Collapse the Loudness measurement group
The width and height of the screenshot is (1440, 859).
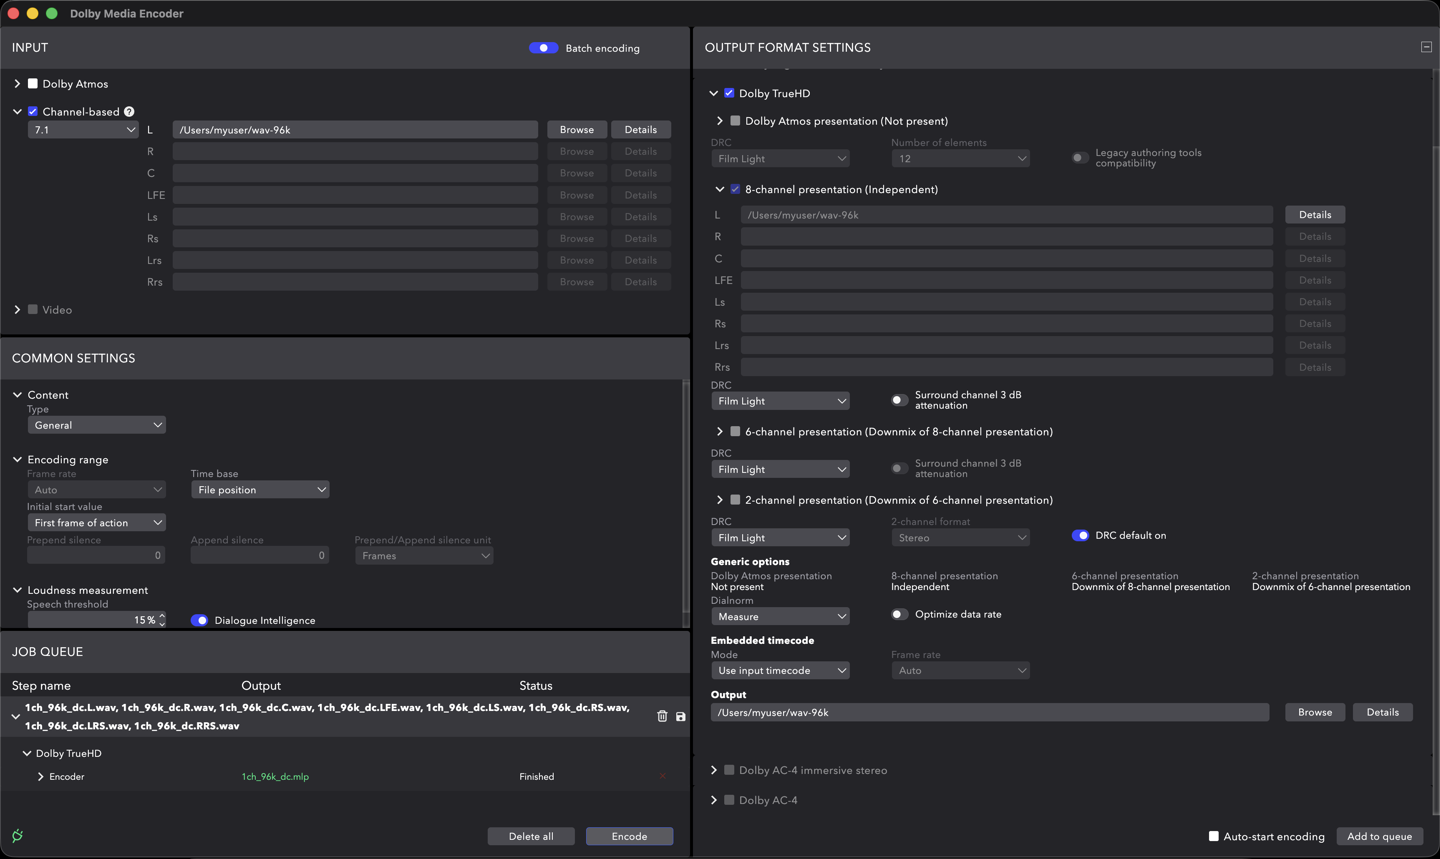tap(17, 590)
